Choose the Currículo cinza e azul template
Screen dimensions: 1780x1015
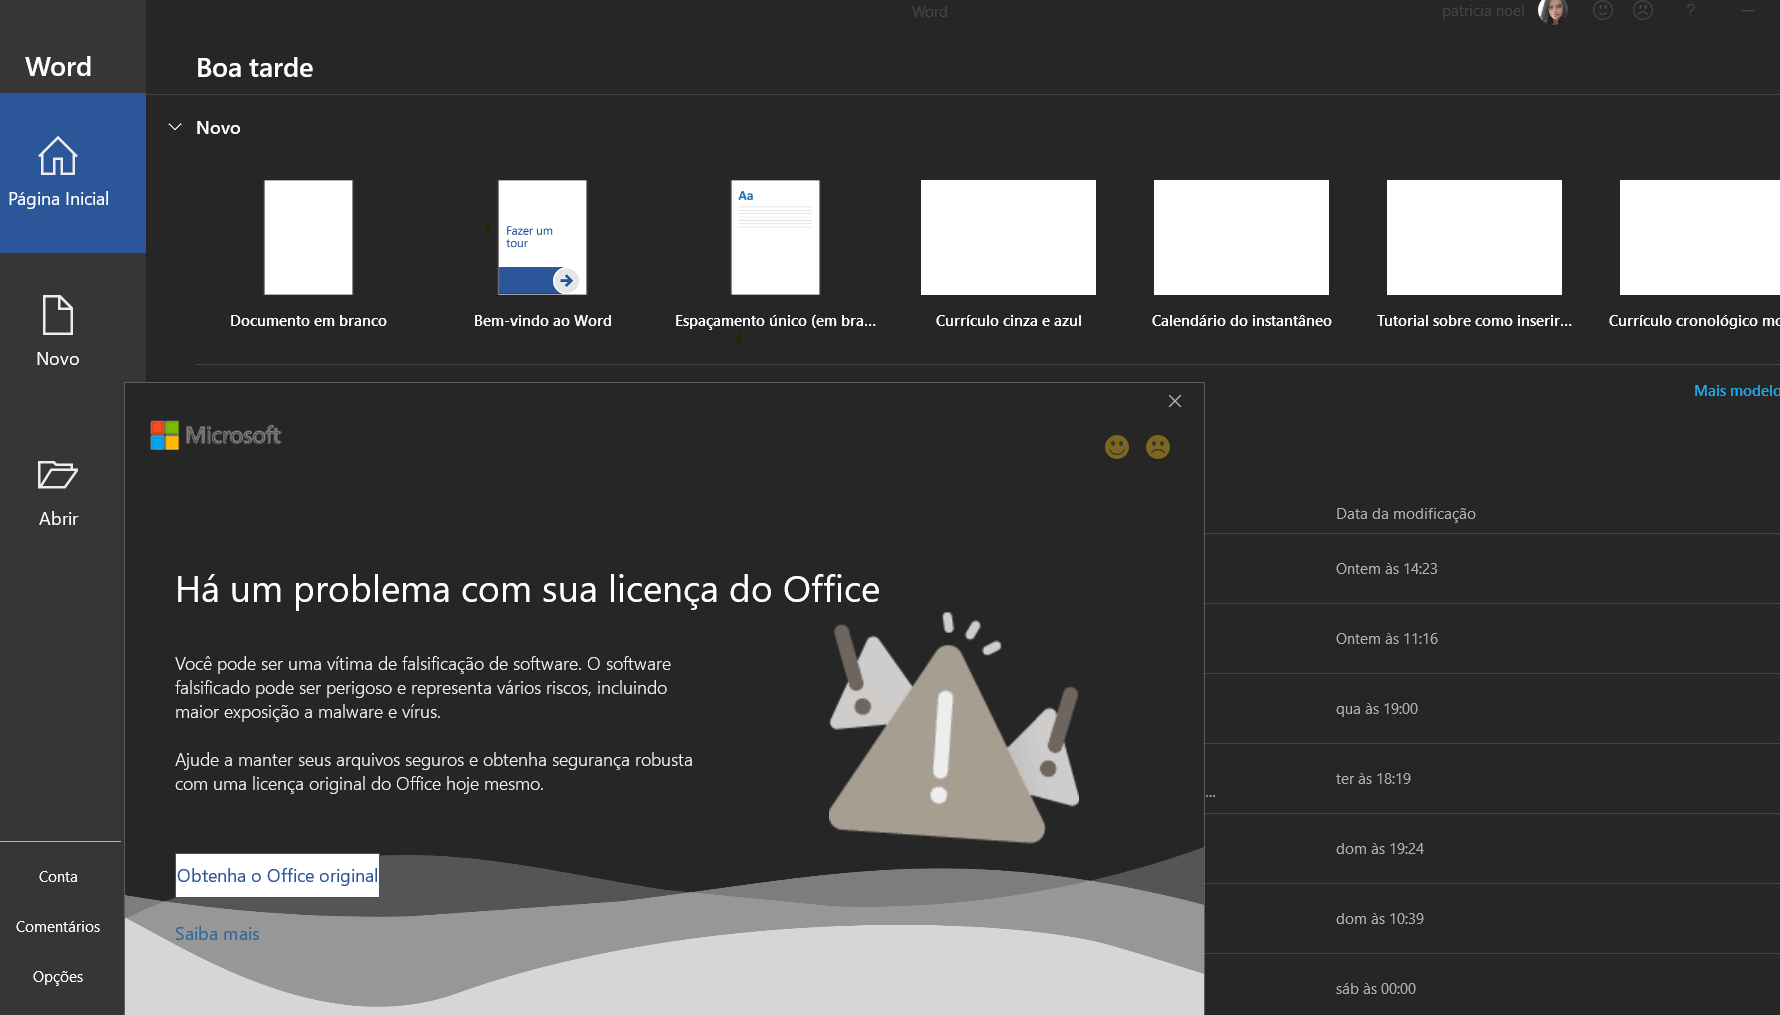click(1008, 254)
